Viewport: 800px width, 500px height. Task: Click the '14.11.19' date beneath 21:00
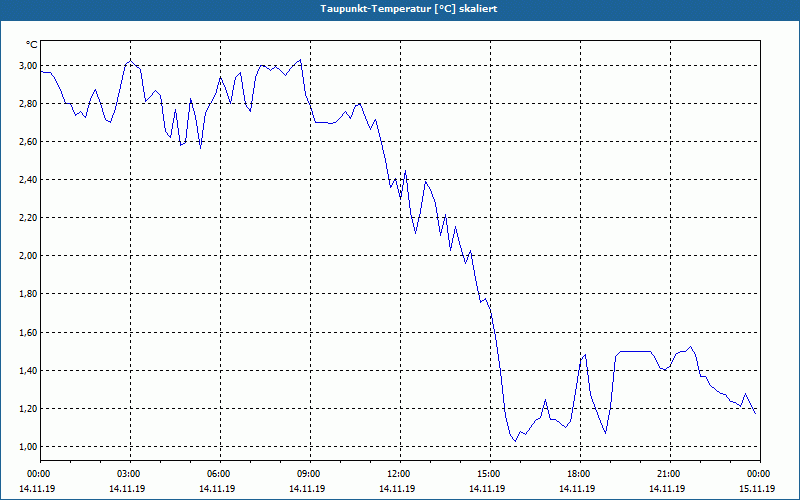(x=667, y=489)
